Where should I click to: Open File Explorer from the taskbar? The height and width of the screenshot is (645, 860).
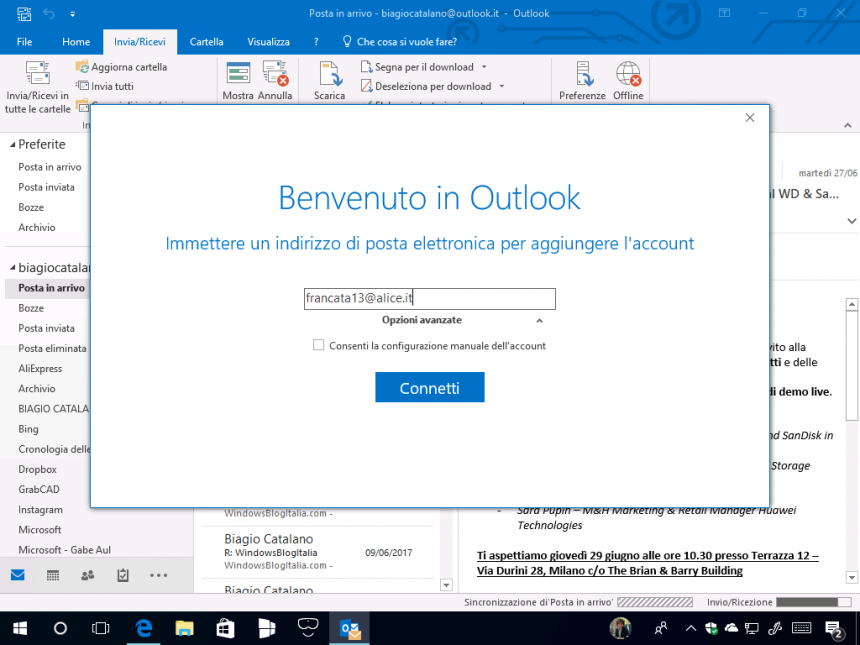[185, 629]
